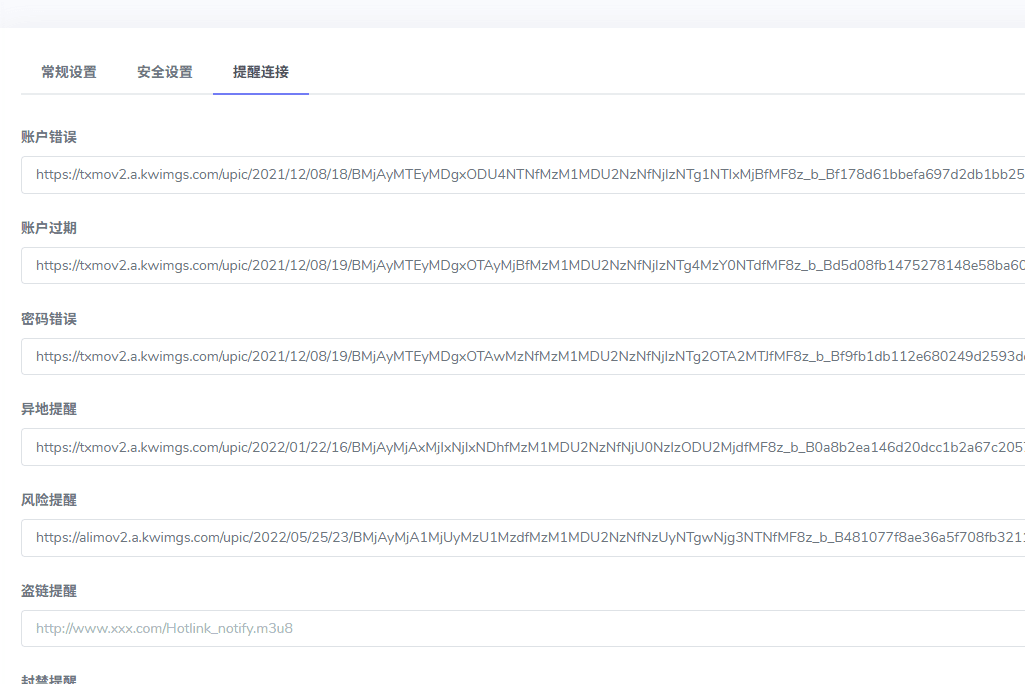Select the 提醒连接 tab
Viewport: 1025px width, 684px height.
tap(261, 72)
